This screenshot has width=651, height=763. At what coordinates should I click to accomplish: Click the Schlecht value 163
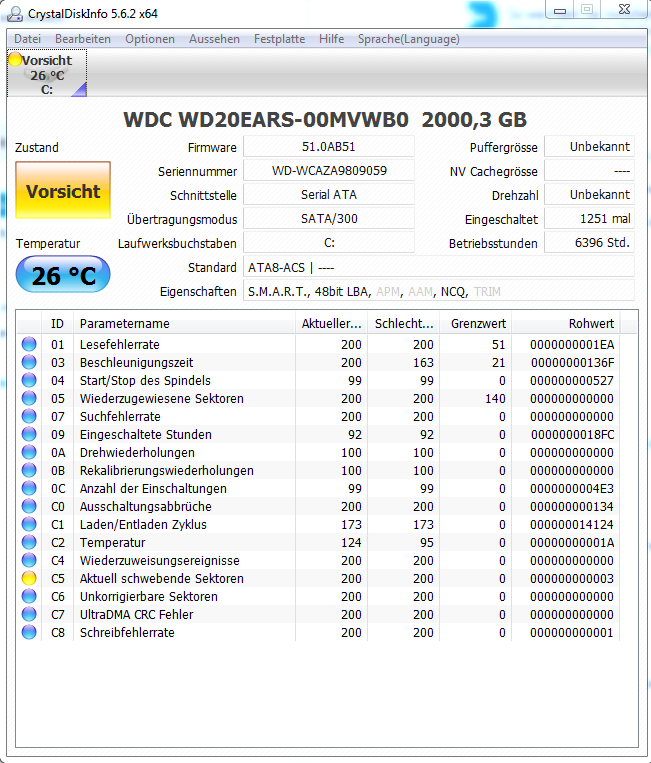click(423, 363)
